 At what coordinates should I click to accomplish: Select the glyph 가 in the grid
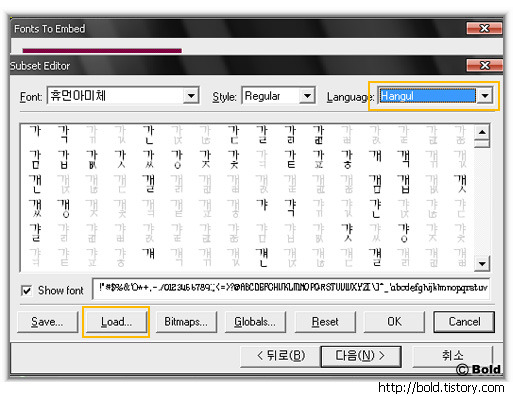tap(35, 132)
